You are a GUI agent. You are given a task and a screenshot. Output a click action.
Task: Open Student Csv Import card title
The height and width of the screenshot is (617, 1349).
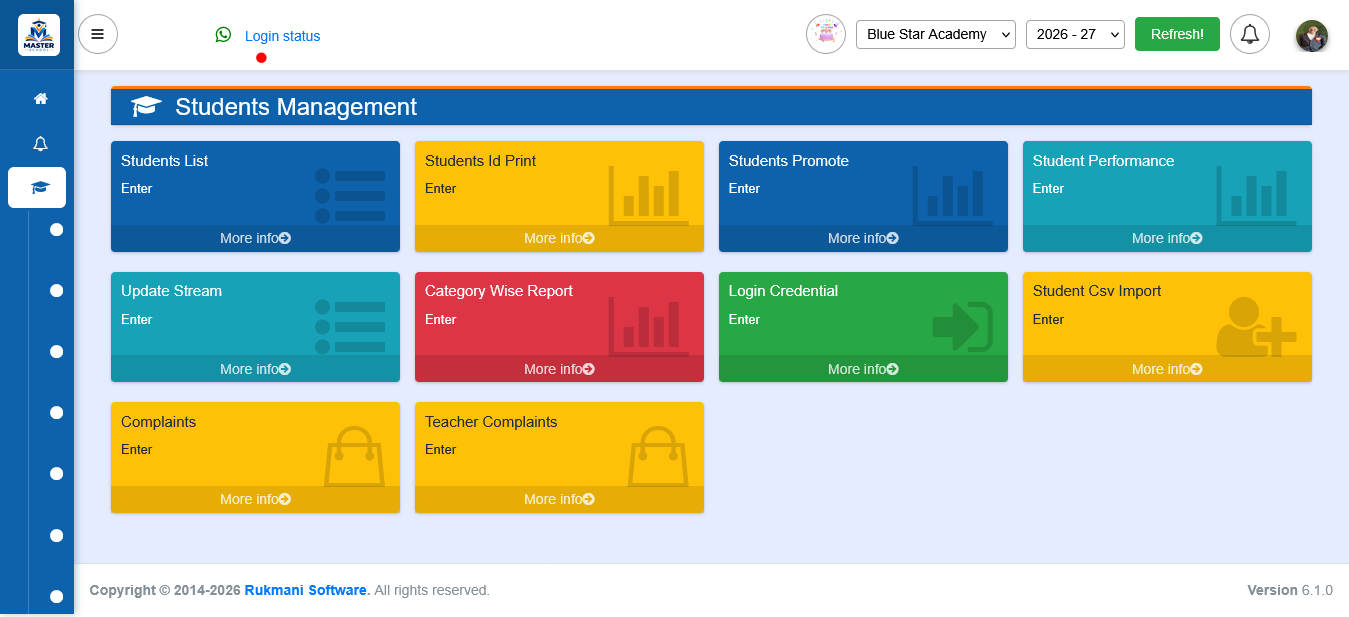[x=1097, y=291]
